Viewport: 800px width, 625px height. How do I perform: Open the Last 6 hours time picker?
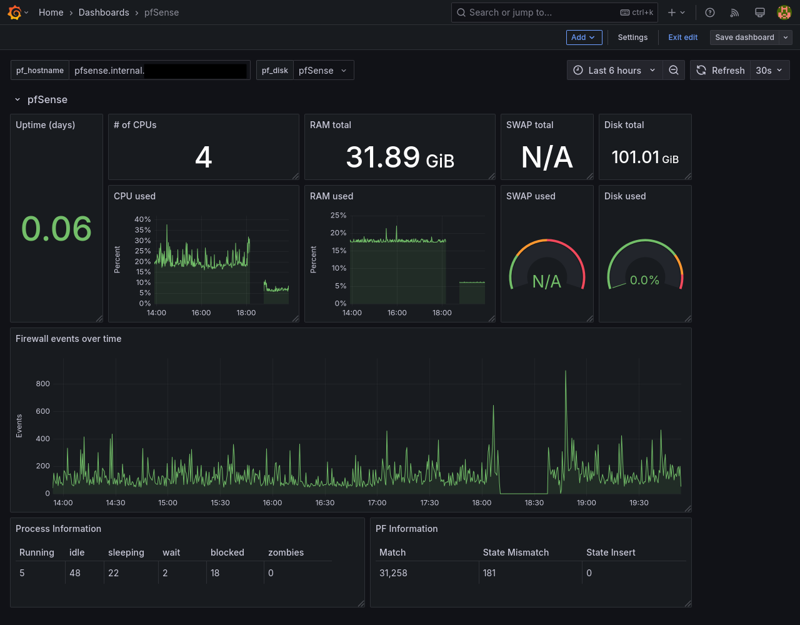point(614,70)
